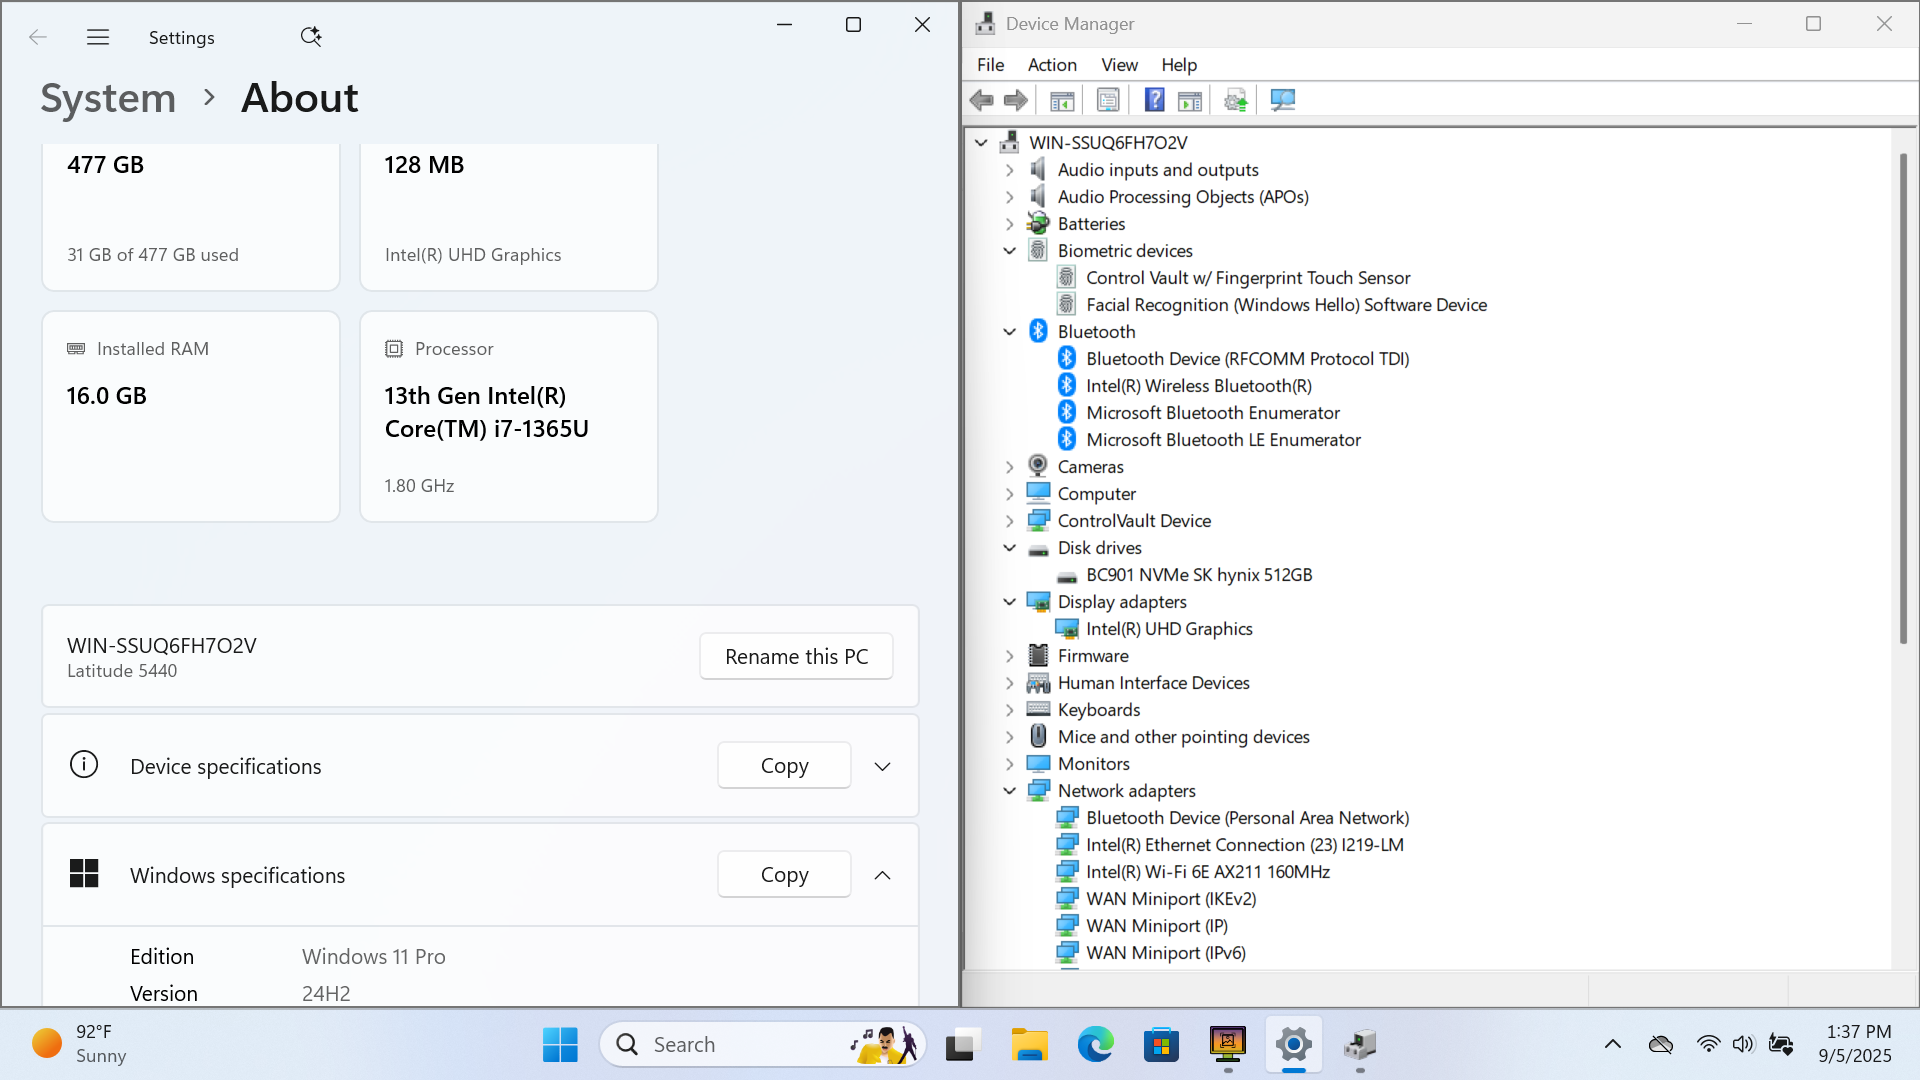Expand the Keyboards category
This screenshot has height=1080, width=1920.
[1010, 710]
